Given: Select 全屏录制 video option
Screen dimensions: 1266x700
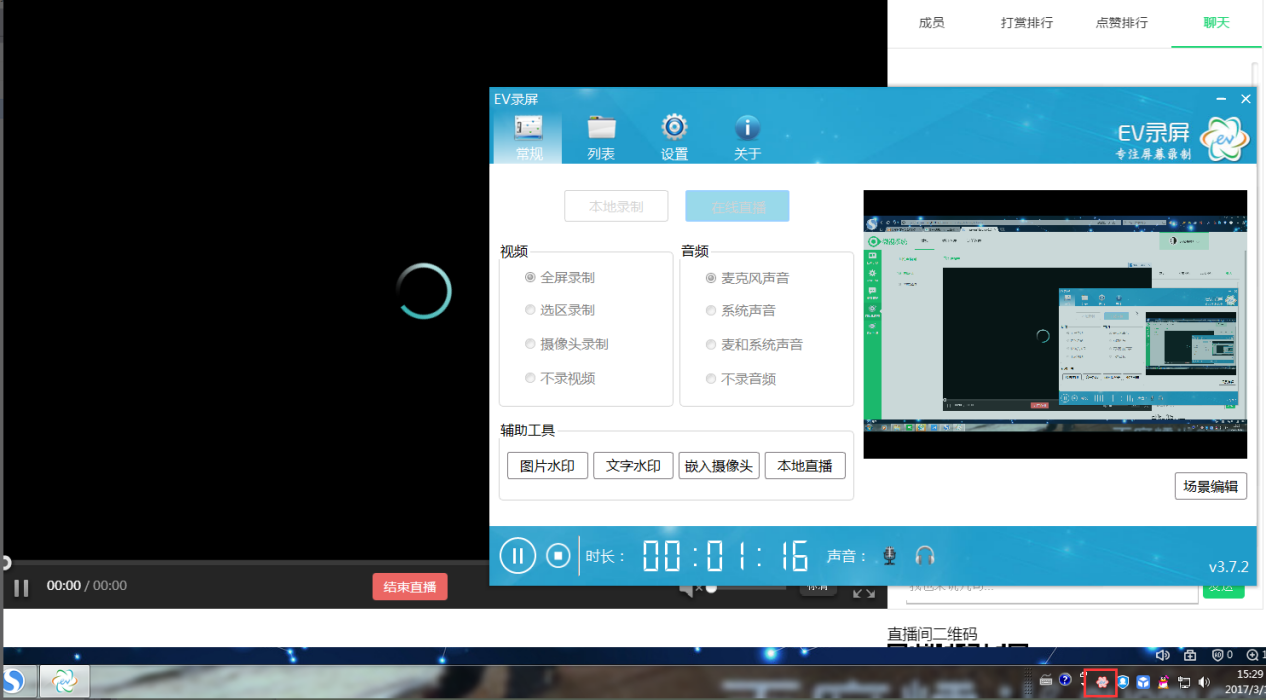Looking at the screenshot, I should point(560,278).
